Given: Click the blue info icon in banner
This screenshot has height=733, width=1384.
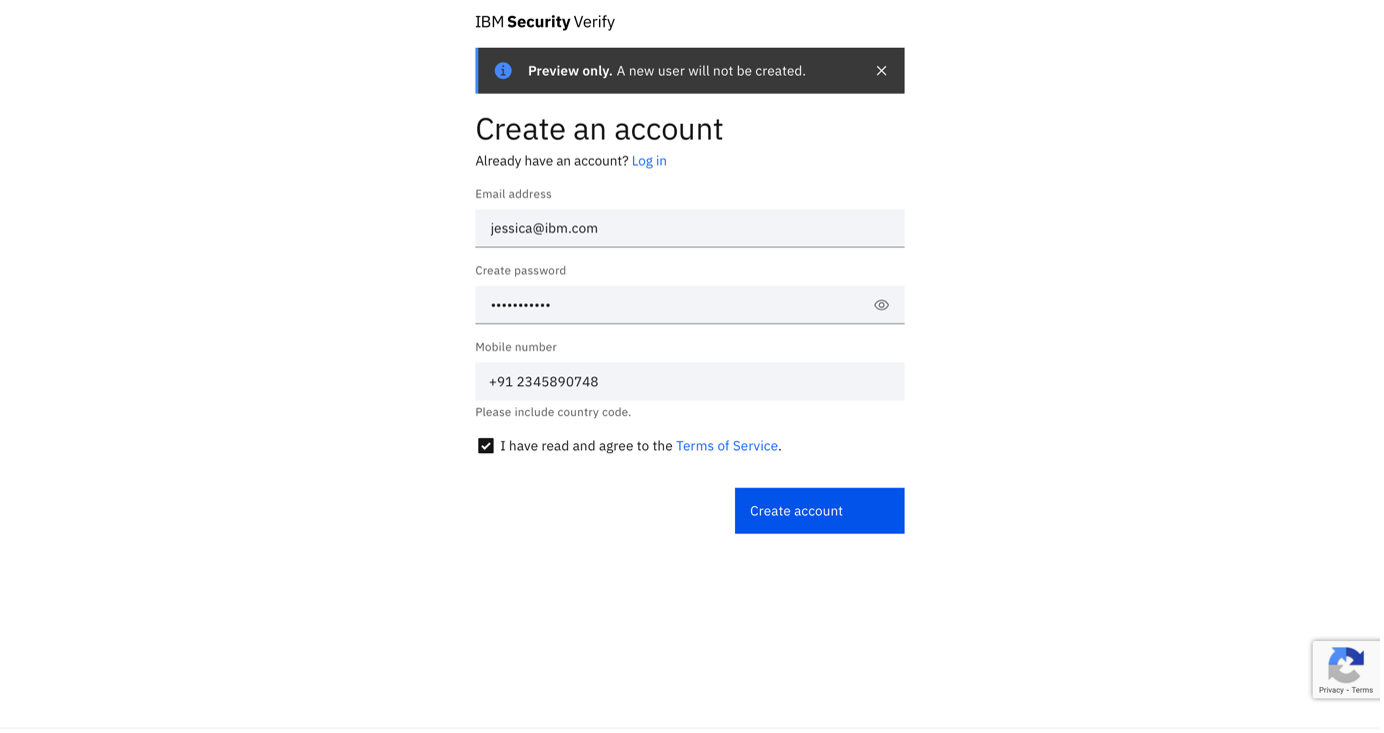Looking at the screenshot, I should click(503, 71).
